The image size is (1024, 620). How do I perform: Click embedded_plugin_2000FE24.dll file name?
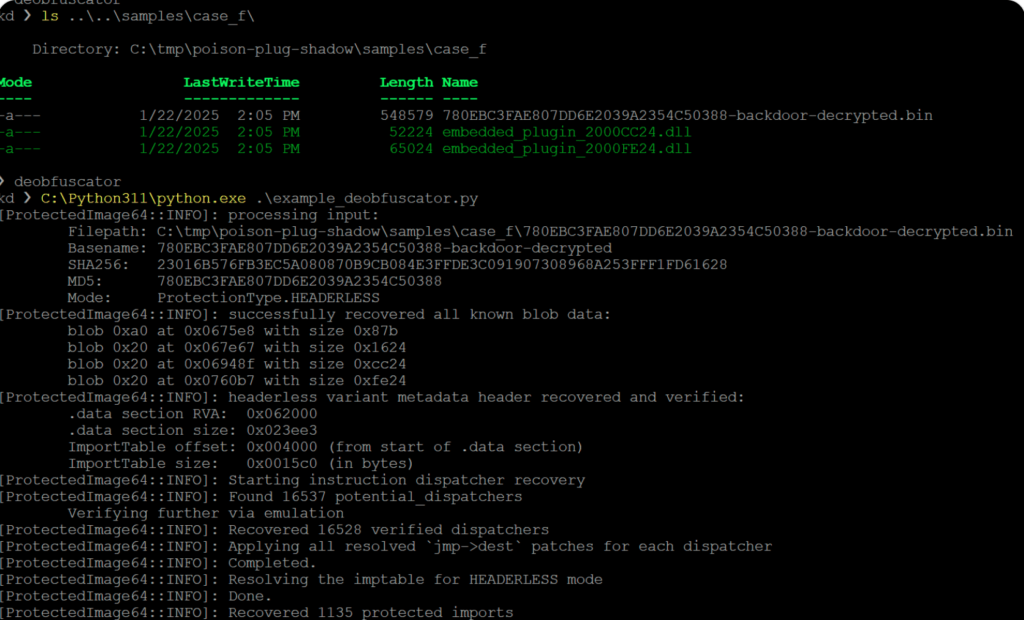pyautogui.click(x=566, y=148)
